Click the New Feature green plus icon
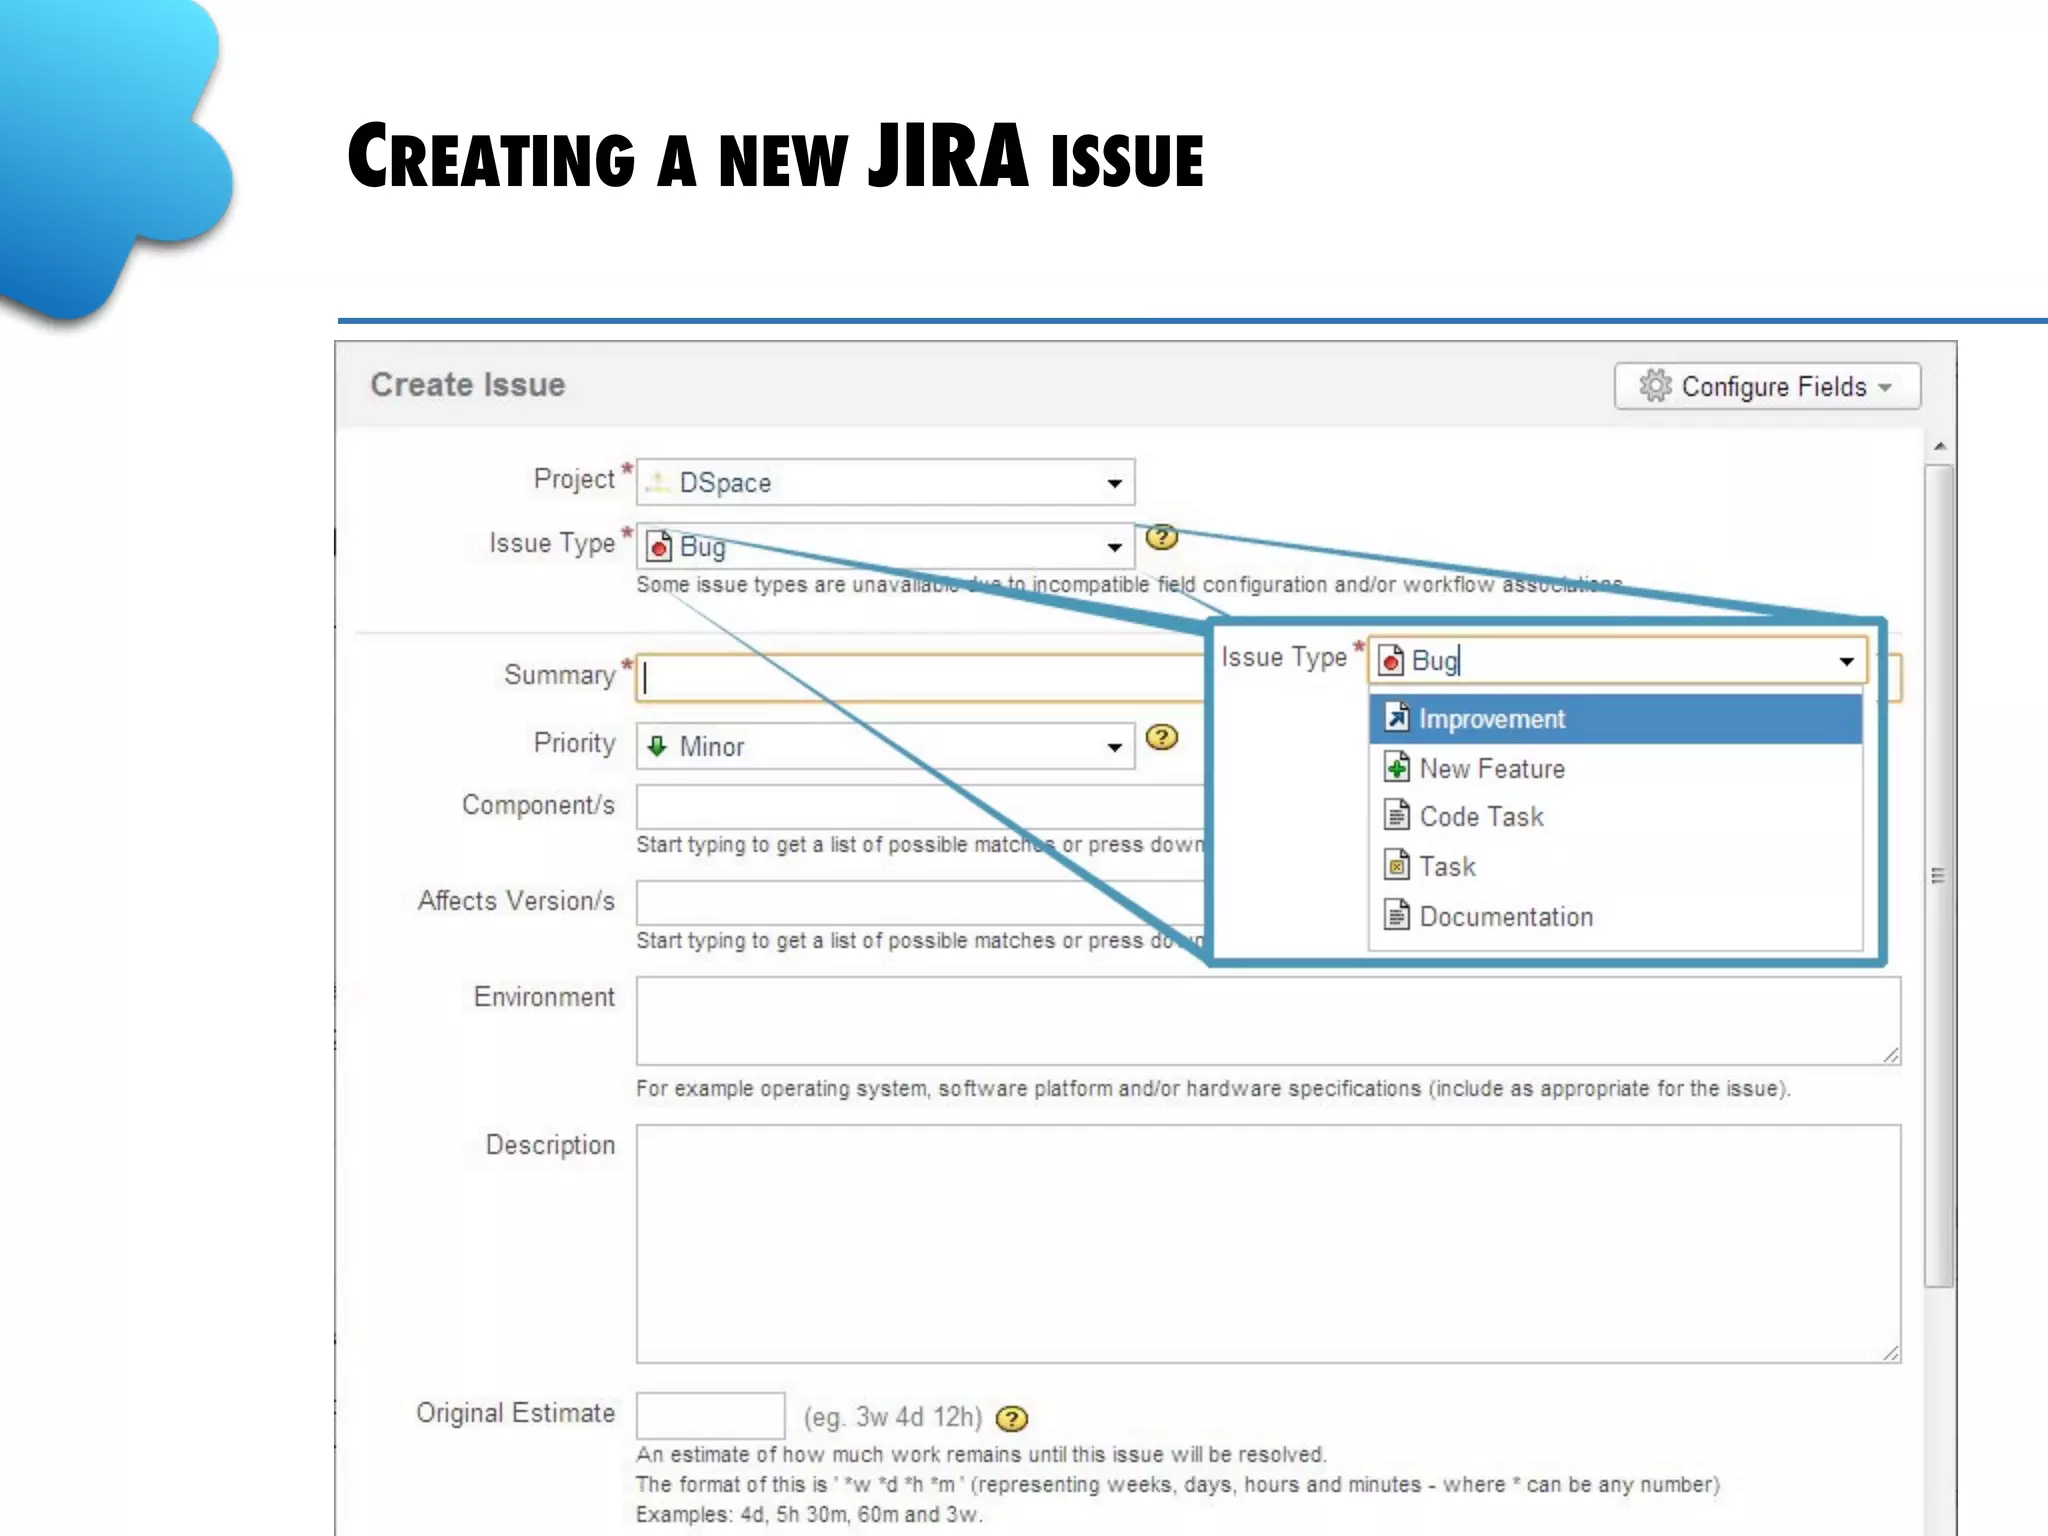The image size is (2048, 1536). [x=1397, y=767]
